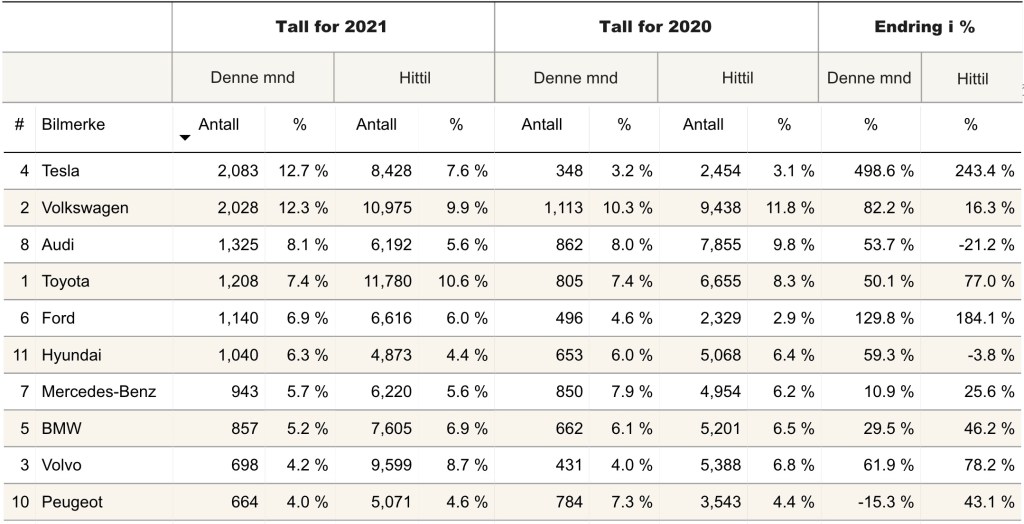Select the Peugeot row label

(72, 502)
